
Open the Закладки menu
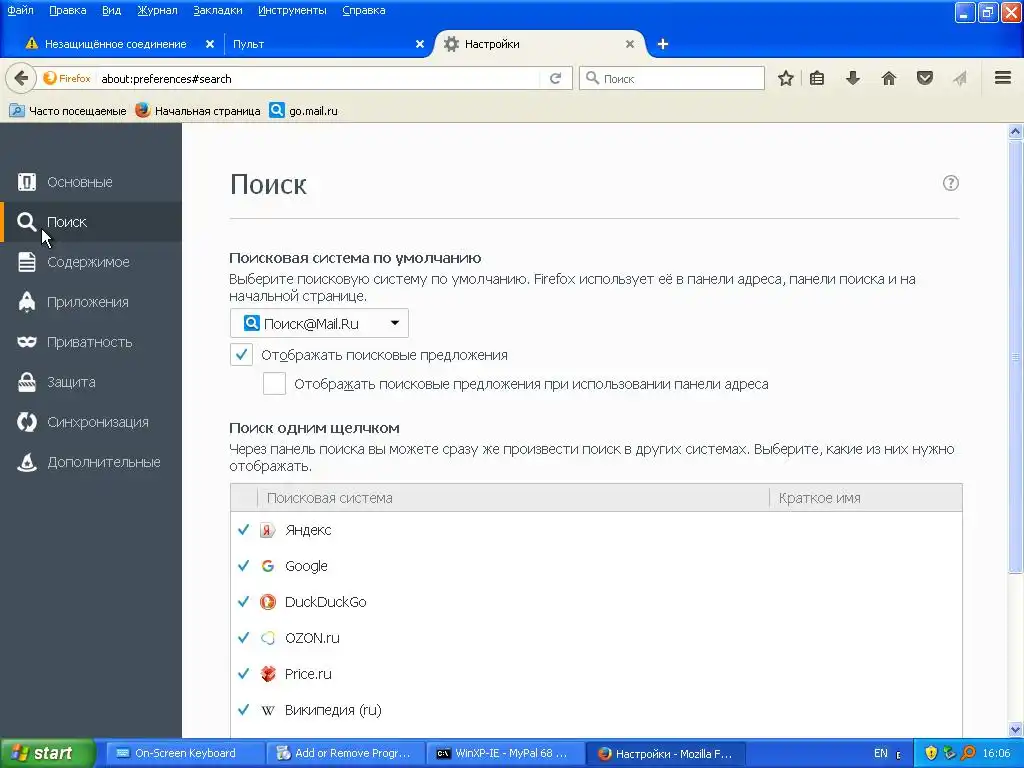217,10
